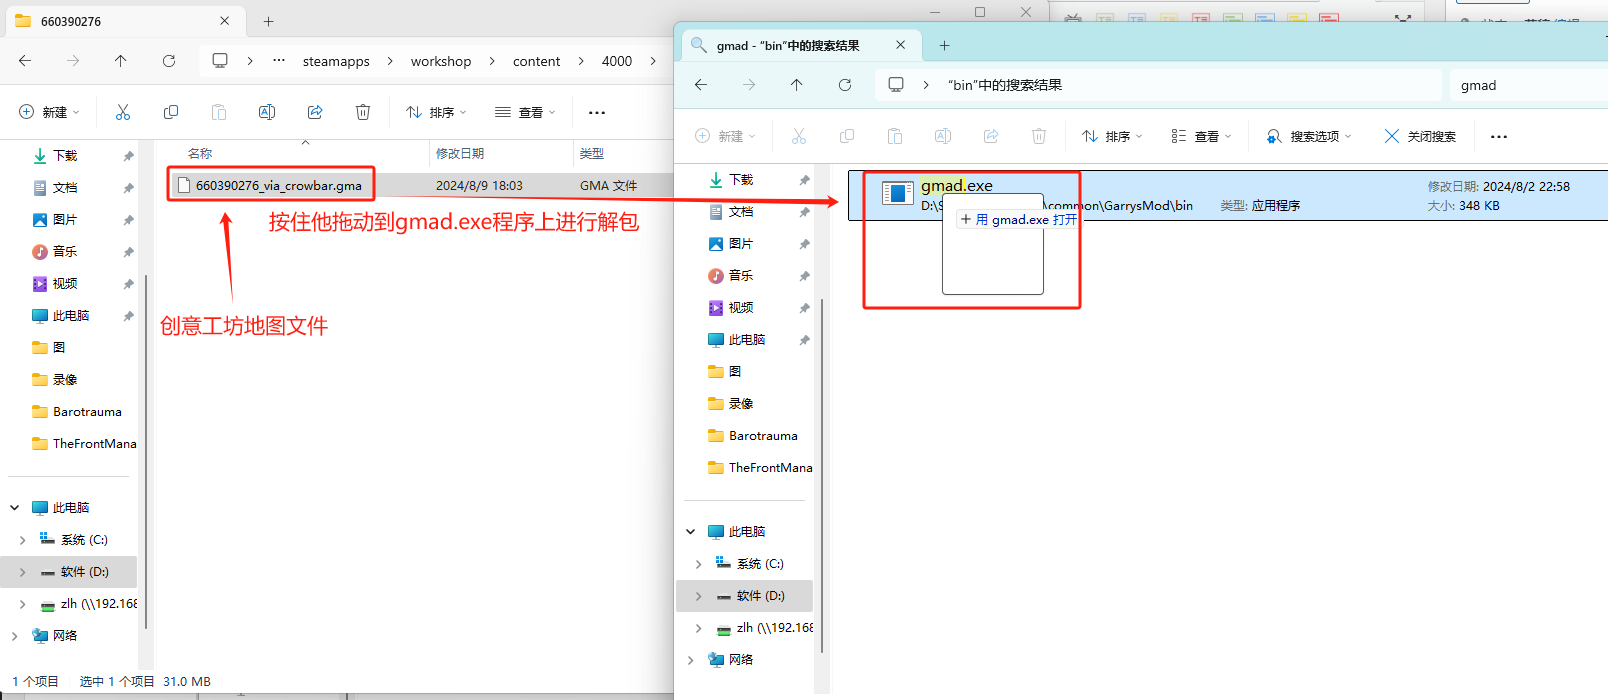Click the workshop breadcrumb in address bar

(440, 61)
